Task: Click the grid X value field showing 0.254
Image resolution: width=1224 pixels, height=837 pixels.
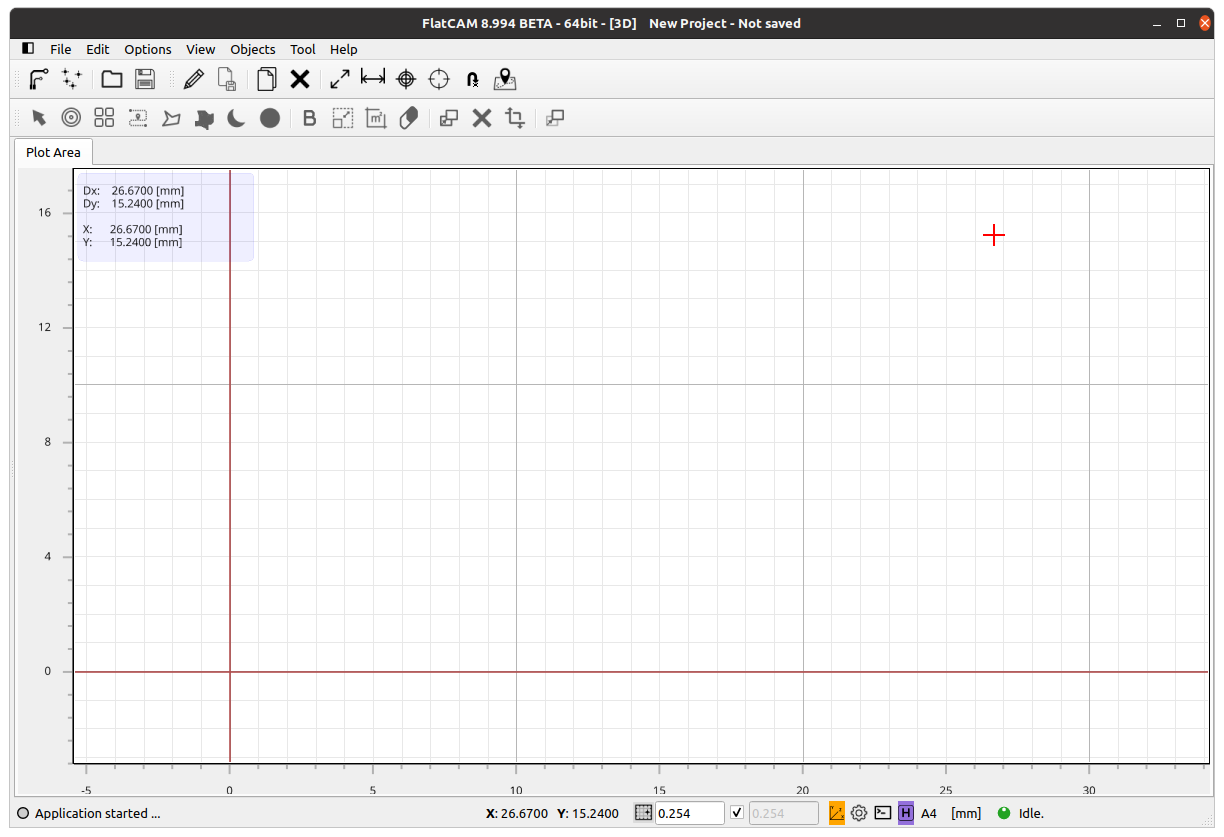Action: 690,813
